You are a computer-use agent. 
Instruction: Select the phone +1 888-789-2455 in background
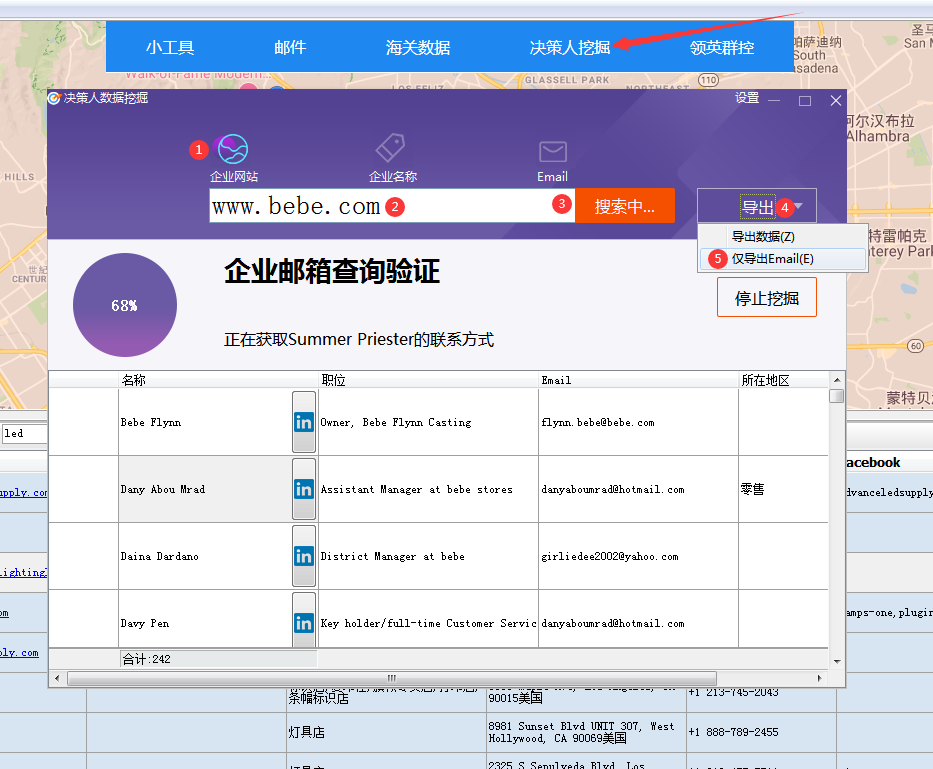coord(761,732)
